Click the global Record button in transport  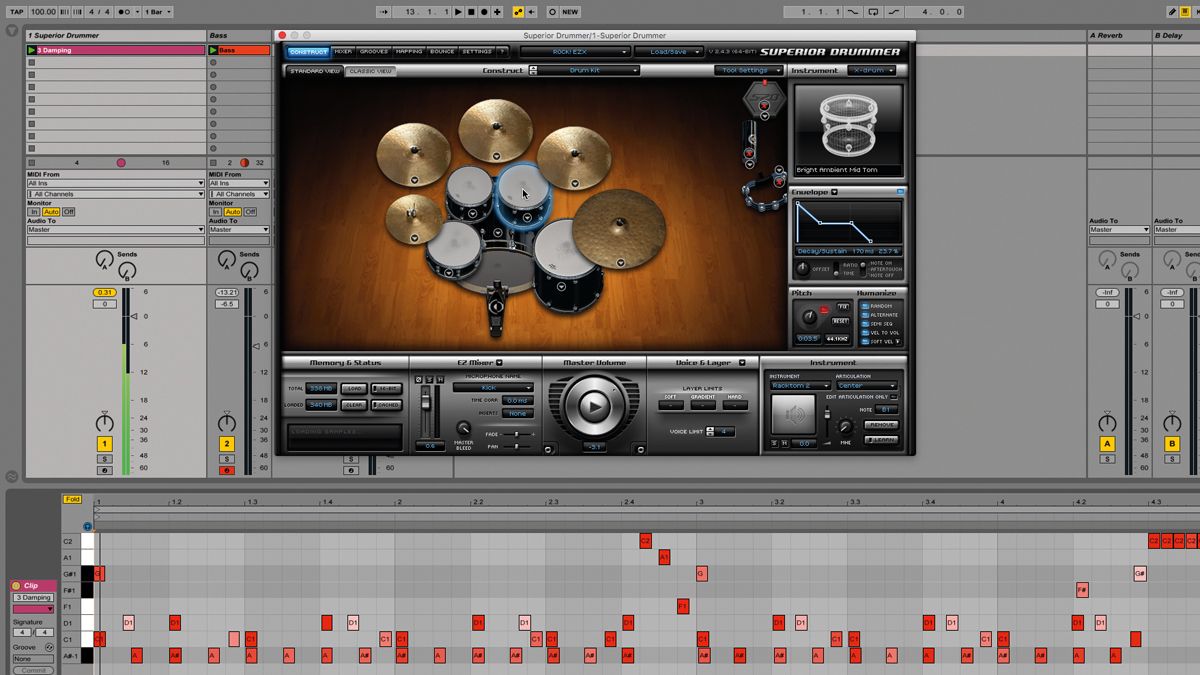(x=483, y=9)
